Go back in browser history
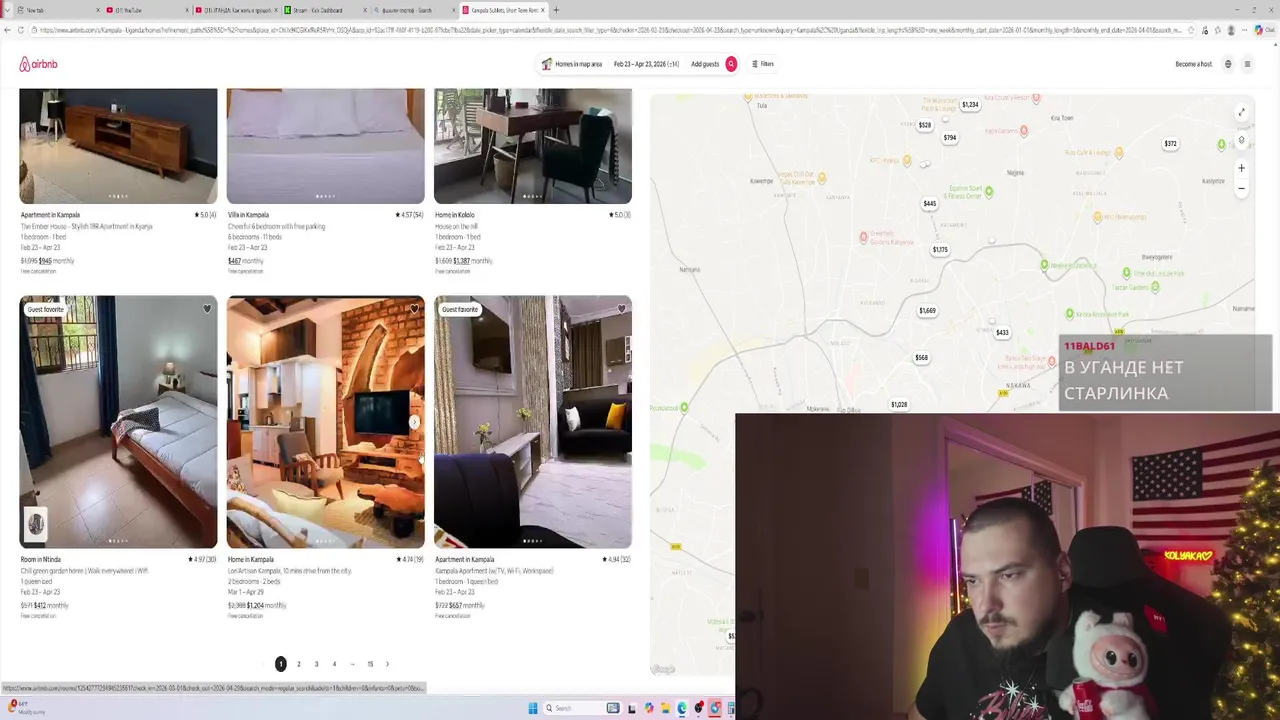Screen dimensions: 1280x720 tap(7, 30)
